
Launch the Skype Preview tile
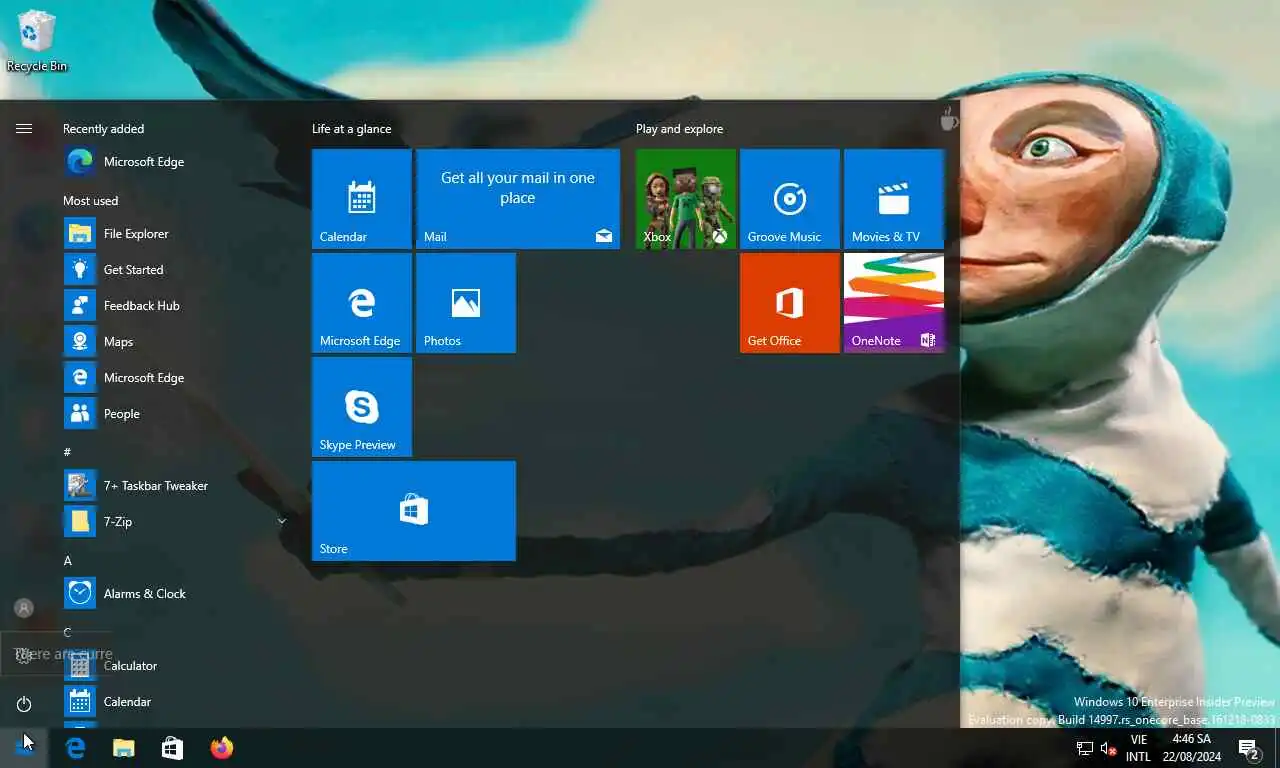tap(362, 407)
